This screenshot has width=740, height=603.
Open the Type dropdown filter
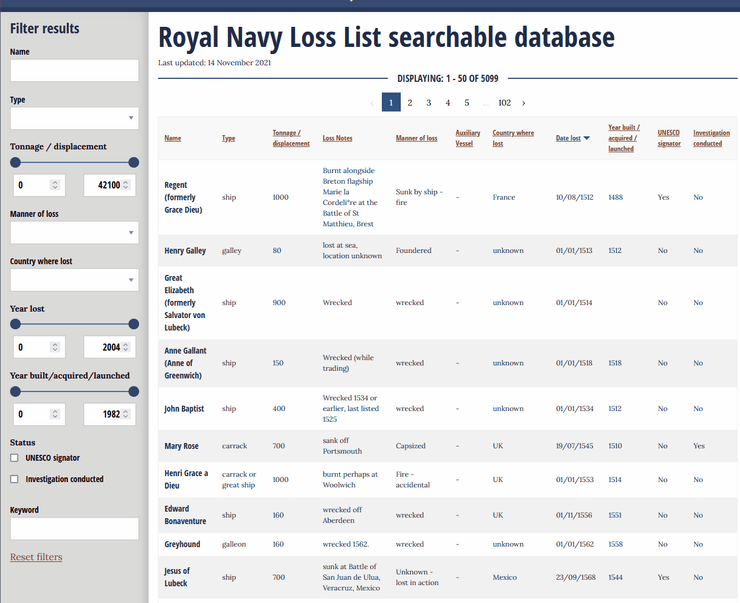(x=74, y=119)
